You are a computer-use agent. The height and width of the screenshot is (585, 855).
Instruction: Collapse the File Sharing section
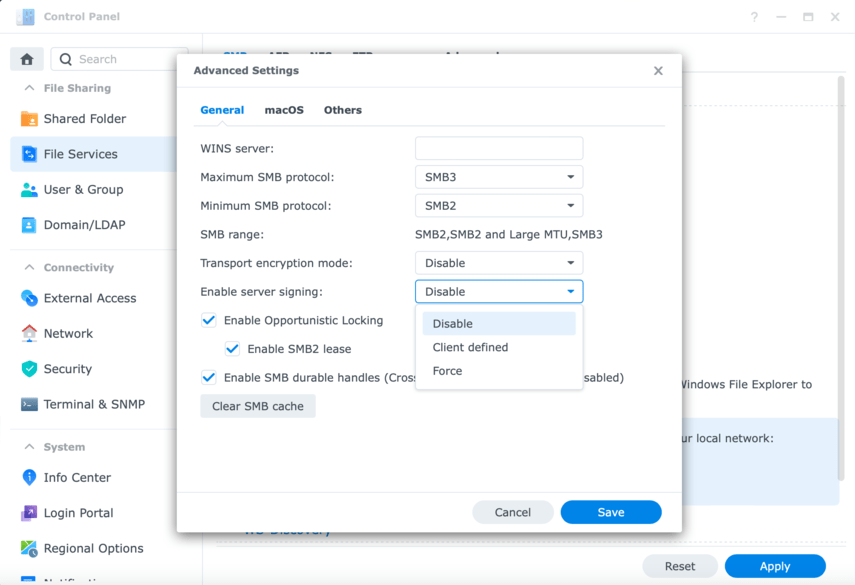29,88
